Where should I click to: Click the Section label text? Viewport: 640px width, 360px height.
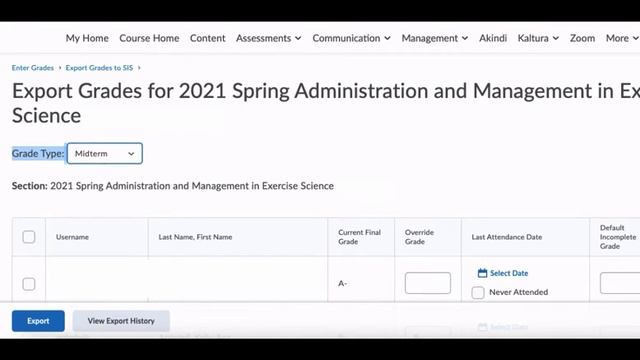click(x=30, y=186)
